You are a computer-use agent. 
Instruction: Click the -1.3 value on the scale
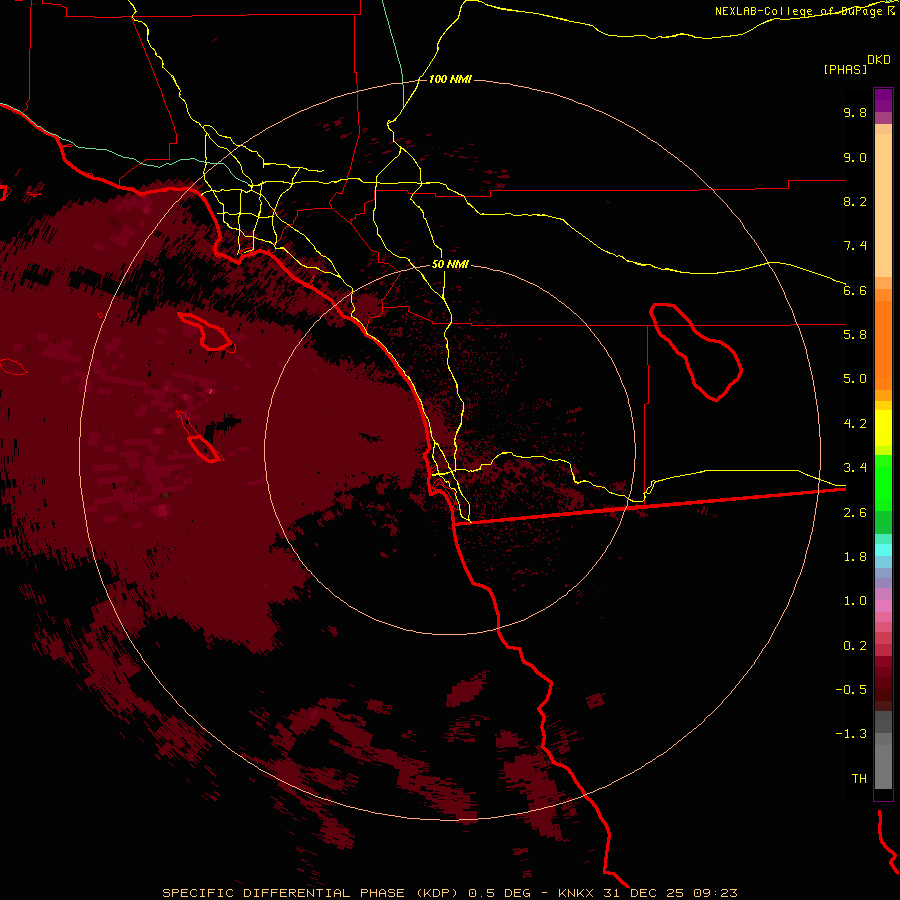click(851, 734)
